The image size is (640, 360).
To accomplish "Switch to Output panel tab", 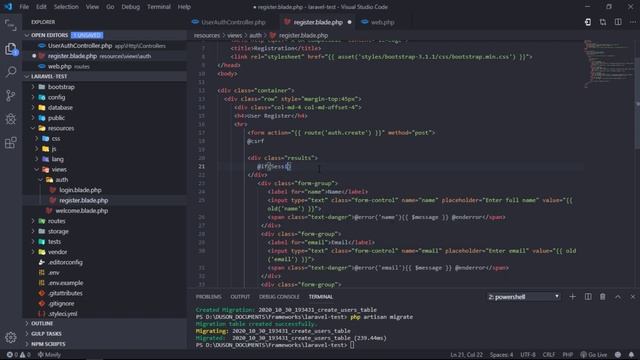I will point(240,297).
